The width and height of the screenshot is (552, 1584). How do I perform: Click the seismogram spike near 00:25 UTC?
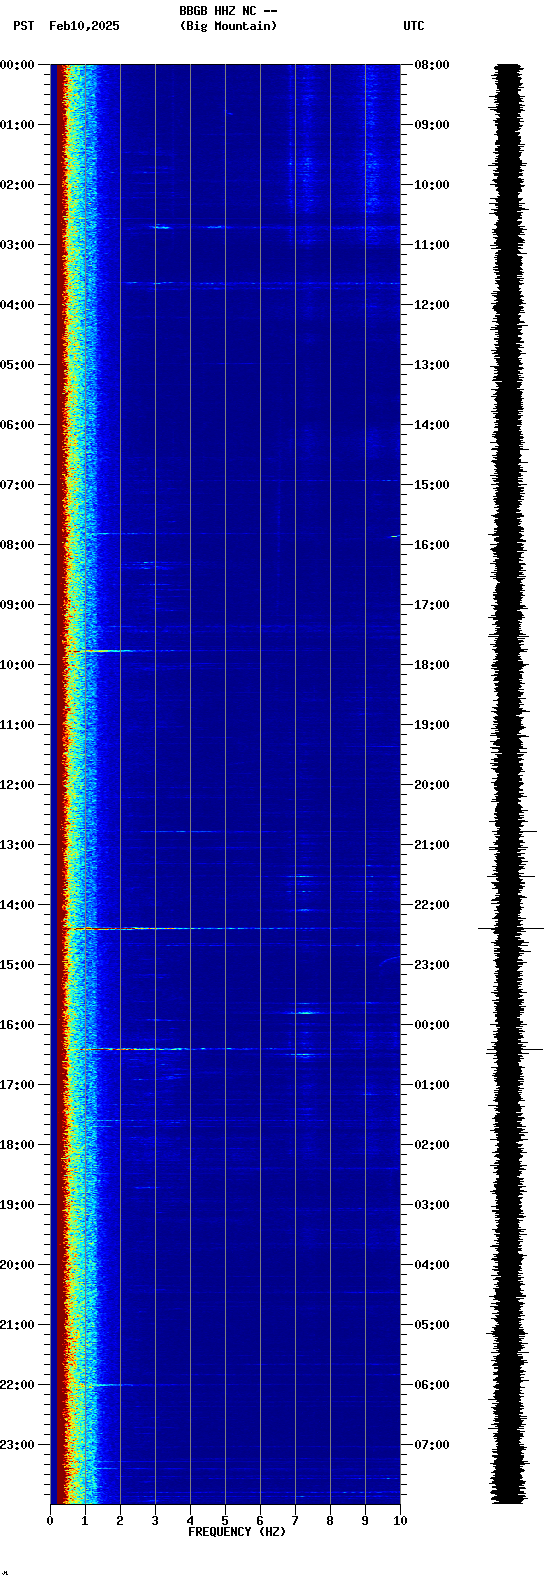click(x=514, y=1050)
